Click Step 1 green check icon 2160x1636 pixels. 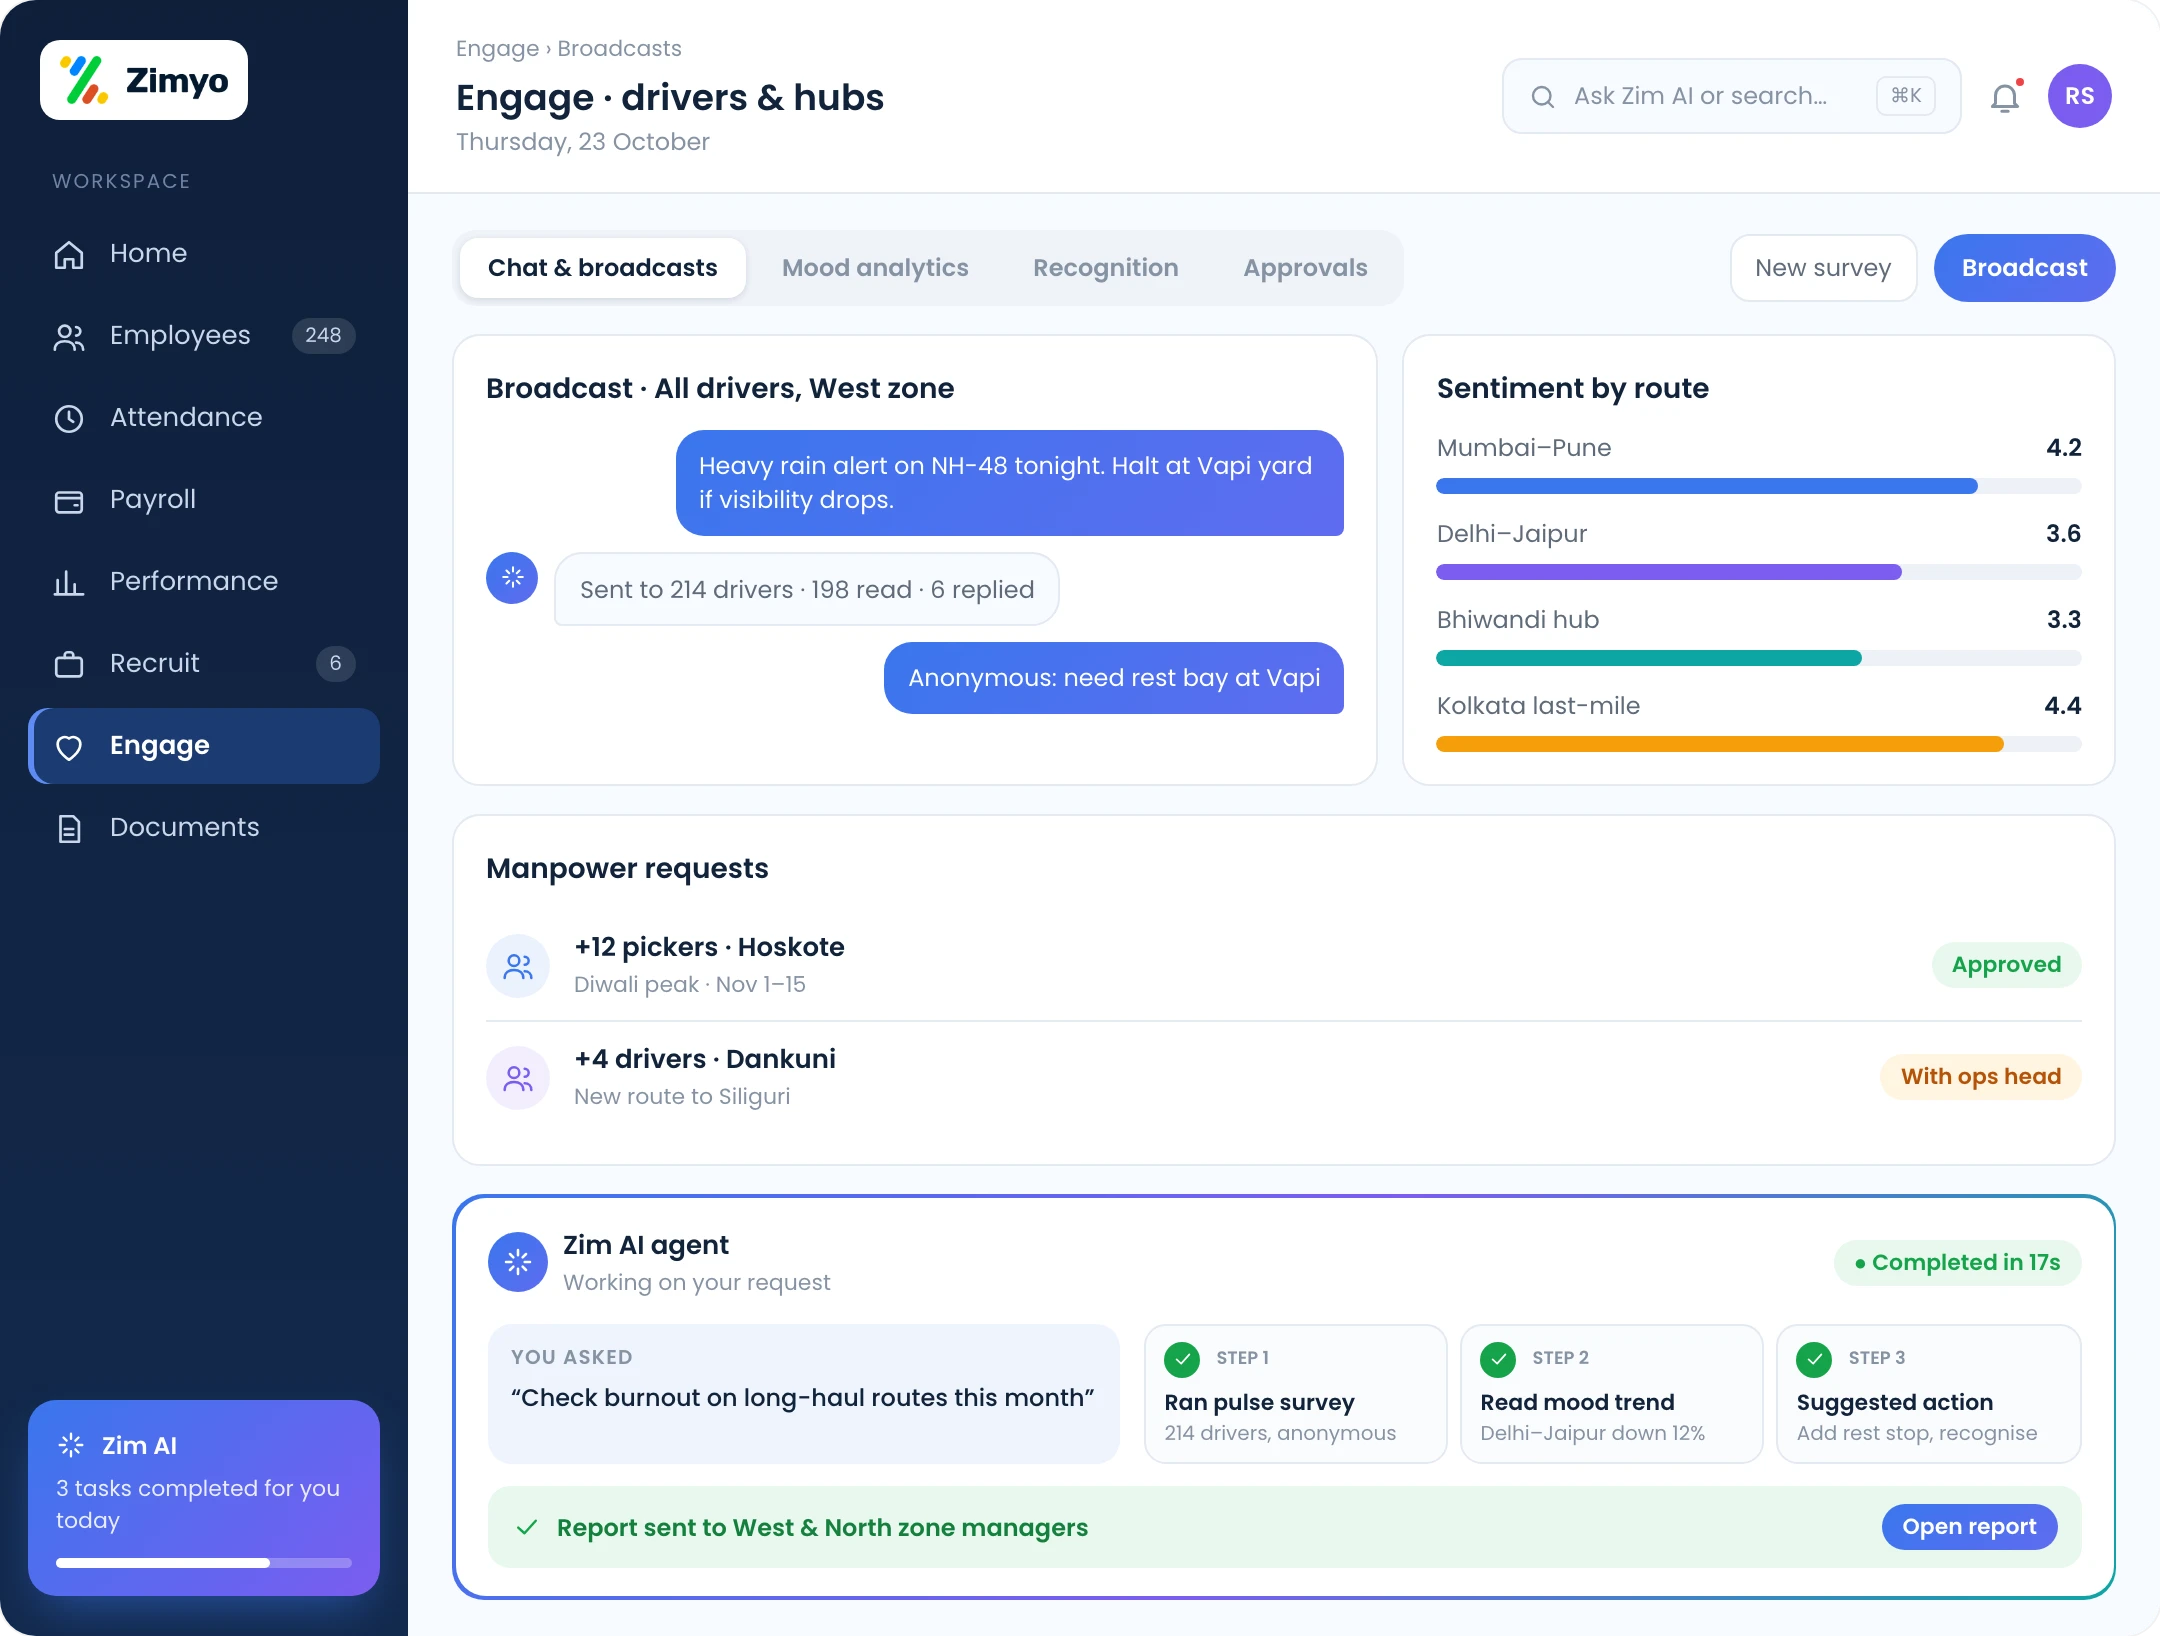pos(1182,1359)
